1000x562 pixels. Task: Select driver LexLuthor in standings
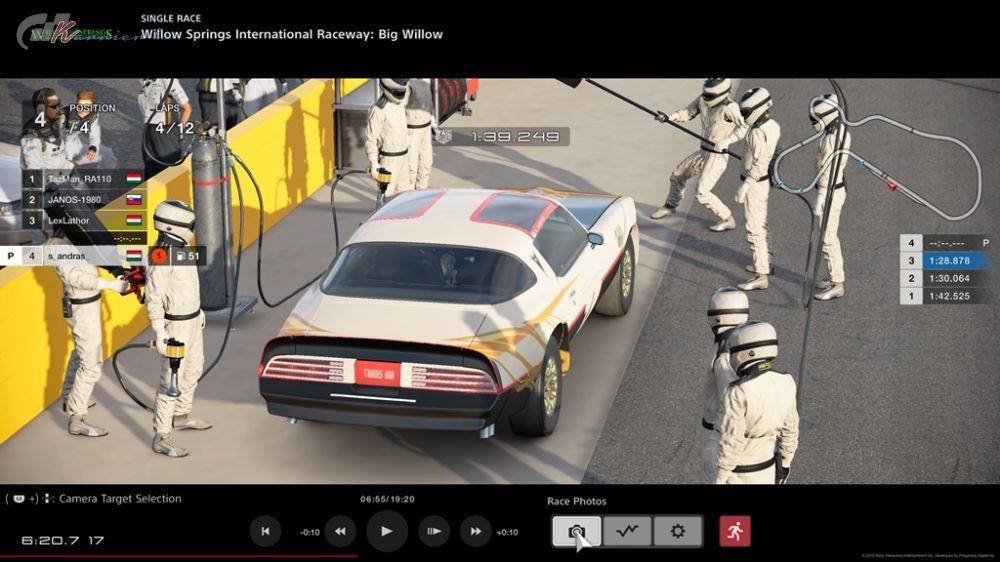pyautogui.click(x=84, y=221)
